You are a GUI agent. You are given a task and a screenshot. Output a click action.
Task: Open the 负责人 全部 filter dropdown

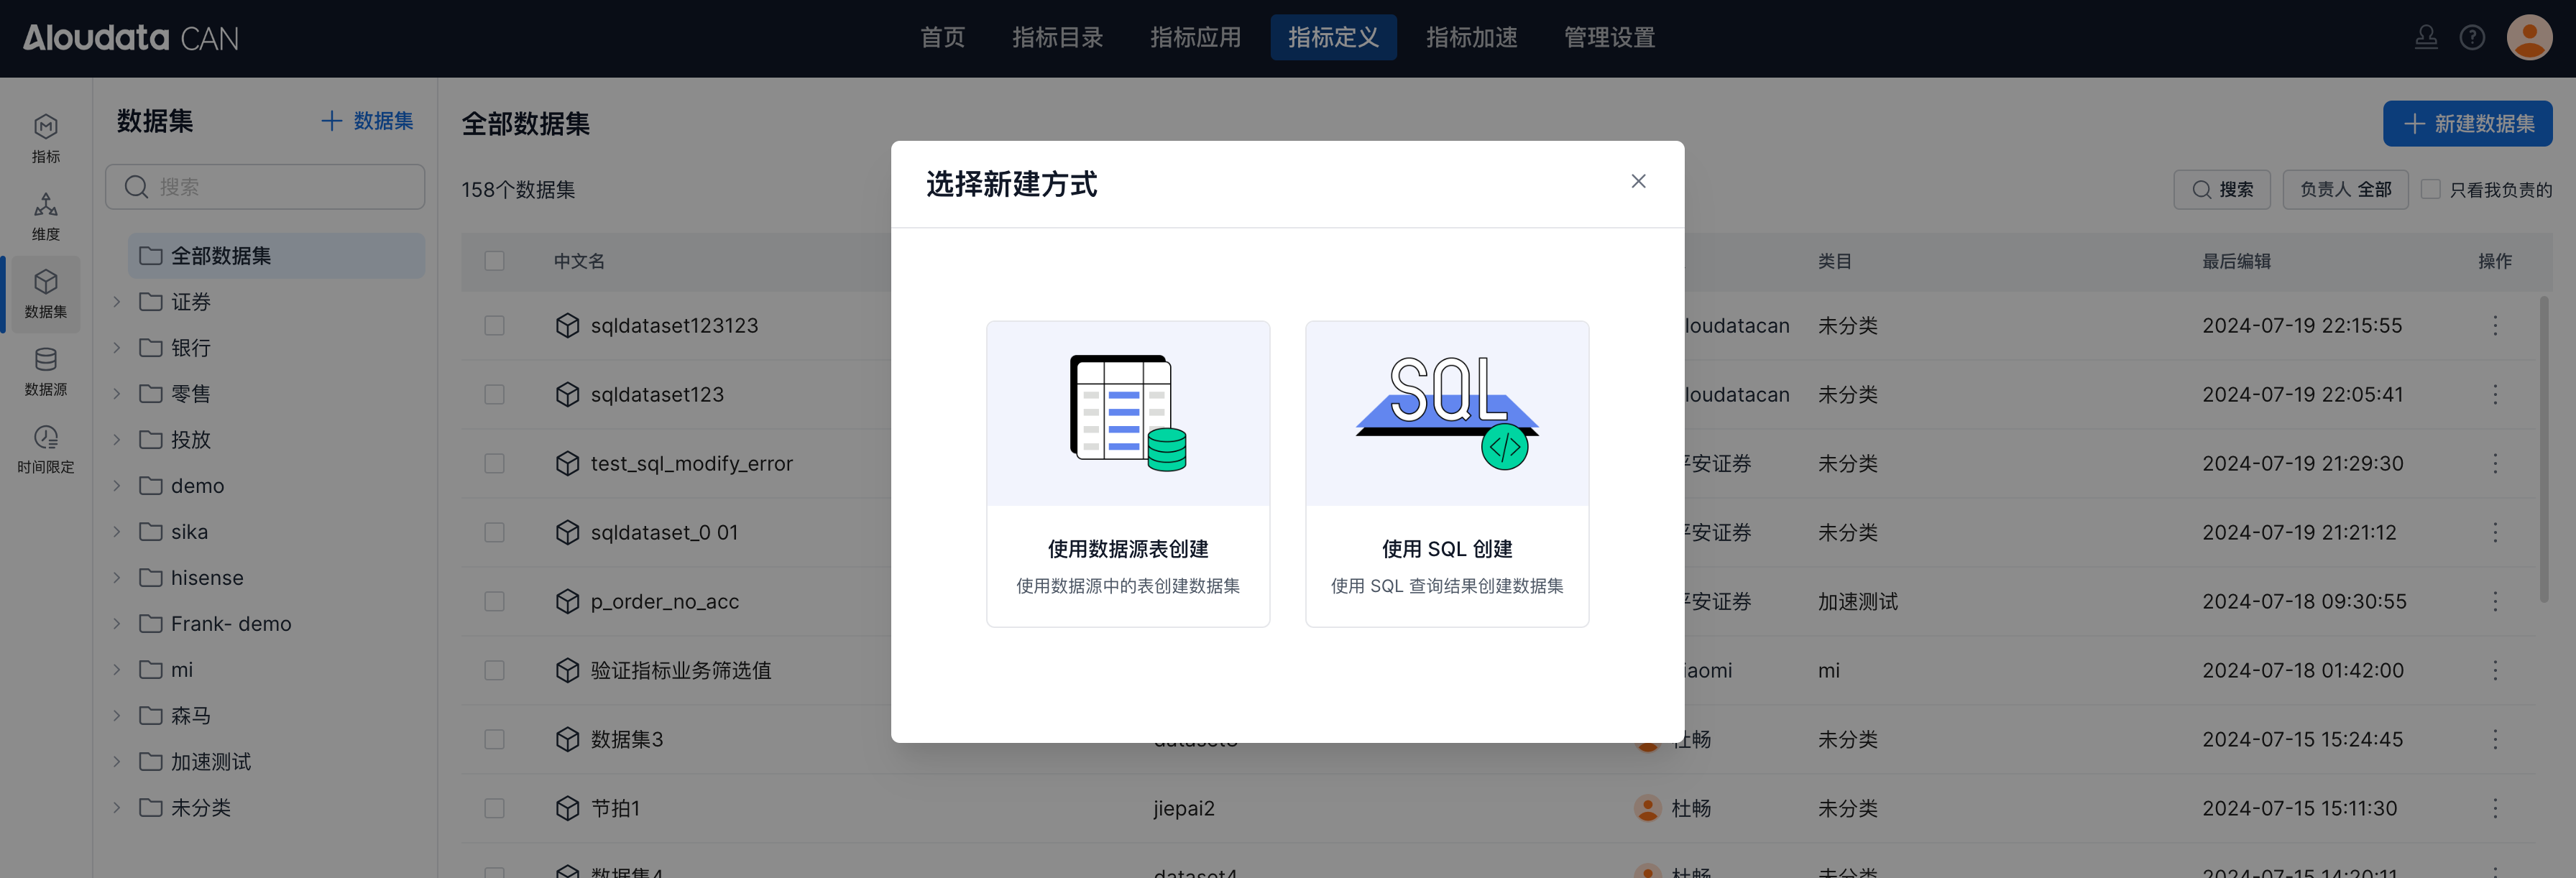(x=2345, y=189)
